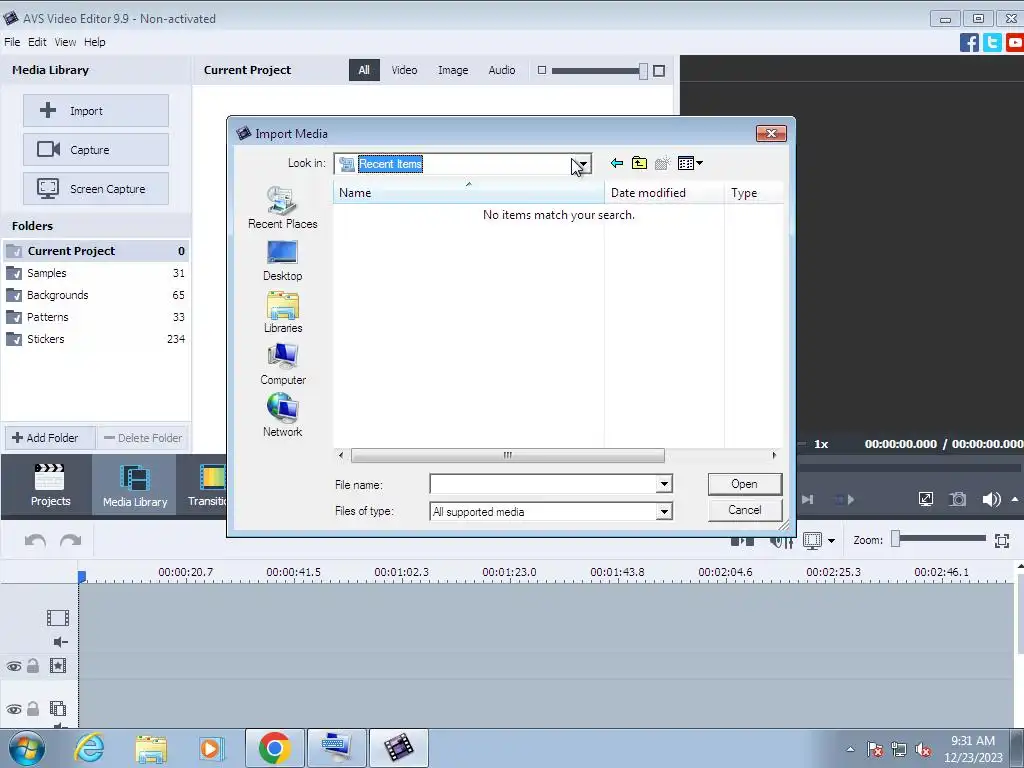Adjust the timeline Zoom slider

pyautogui.click(x=896, y=538)
